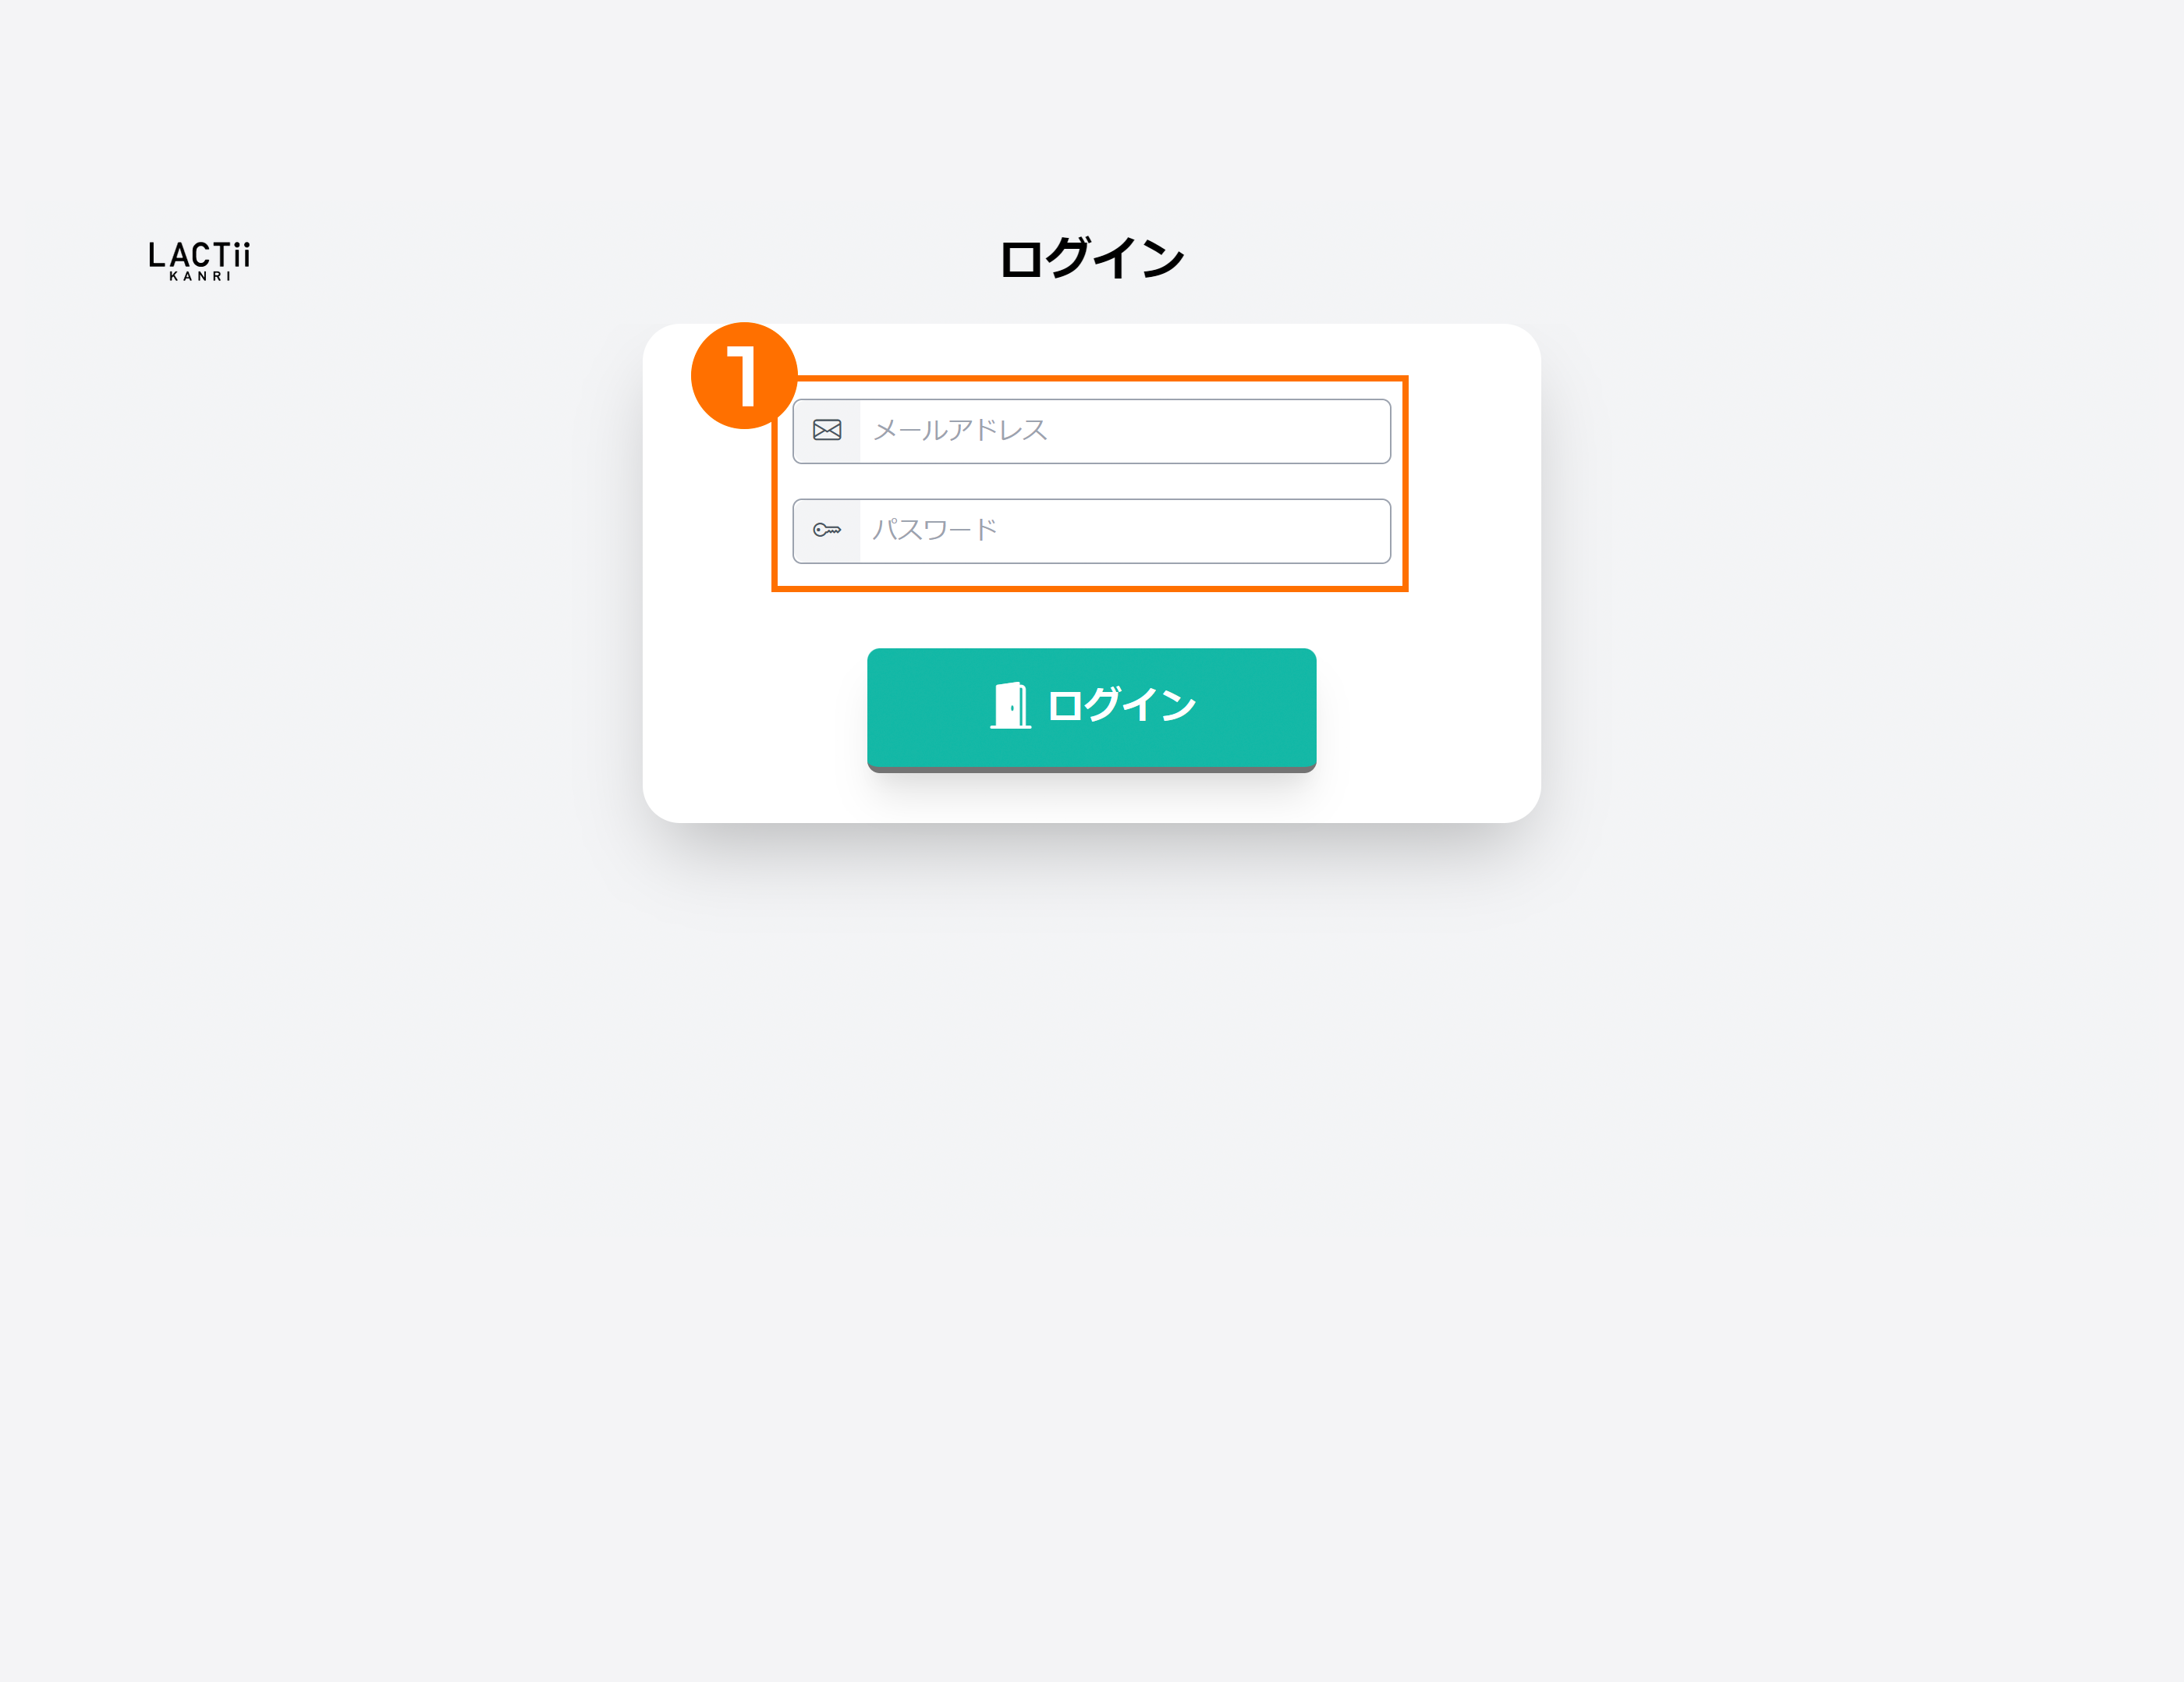Click the door icon on login button
This screenshot has height=1682, width=2184.
(1010, 705)
